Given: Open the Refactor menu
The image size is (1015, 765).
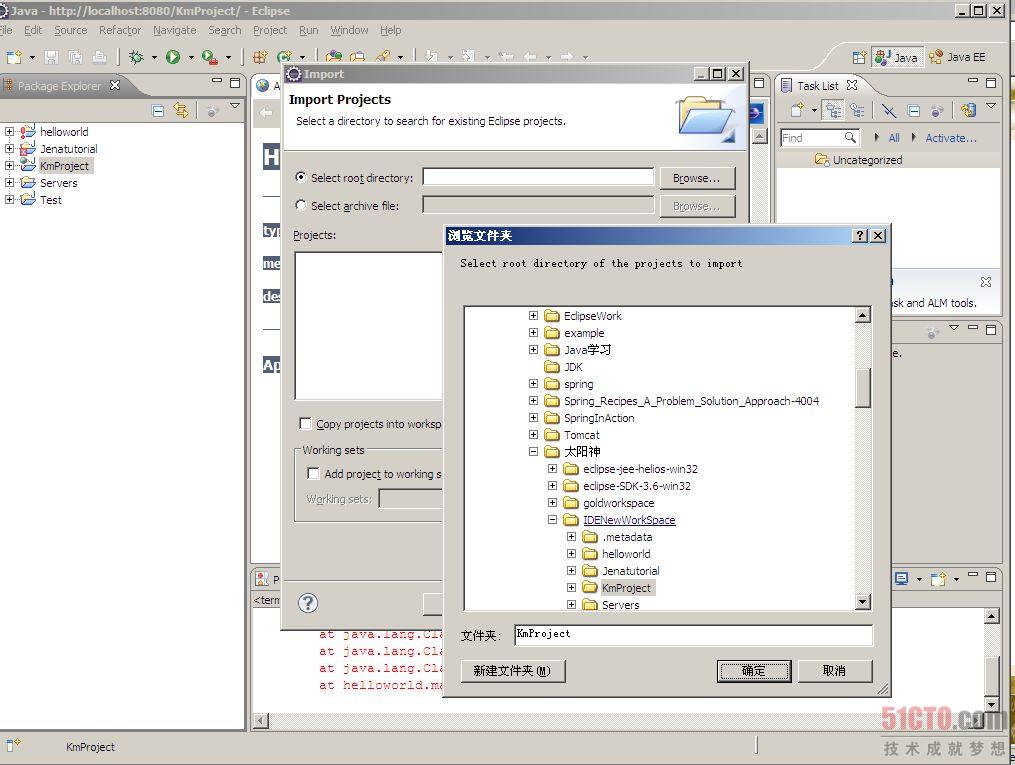Looking at the screenshot, I should pyautogui.click(x=119, y=30).
